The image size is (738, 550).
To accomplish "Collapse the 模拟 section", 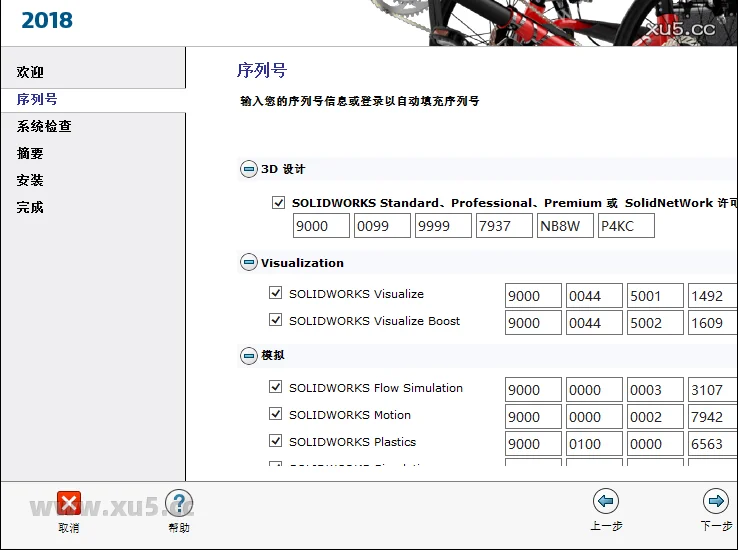I will (249, 356).
